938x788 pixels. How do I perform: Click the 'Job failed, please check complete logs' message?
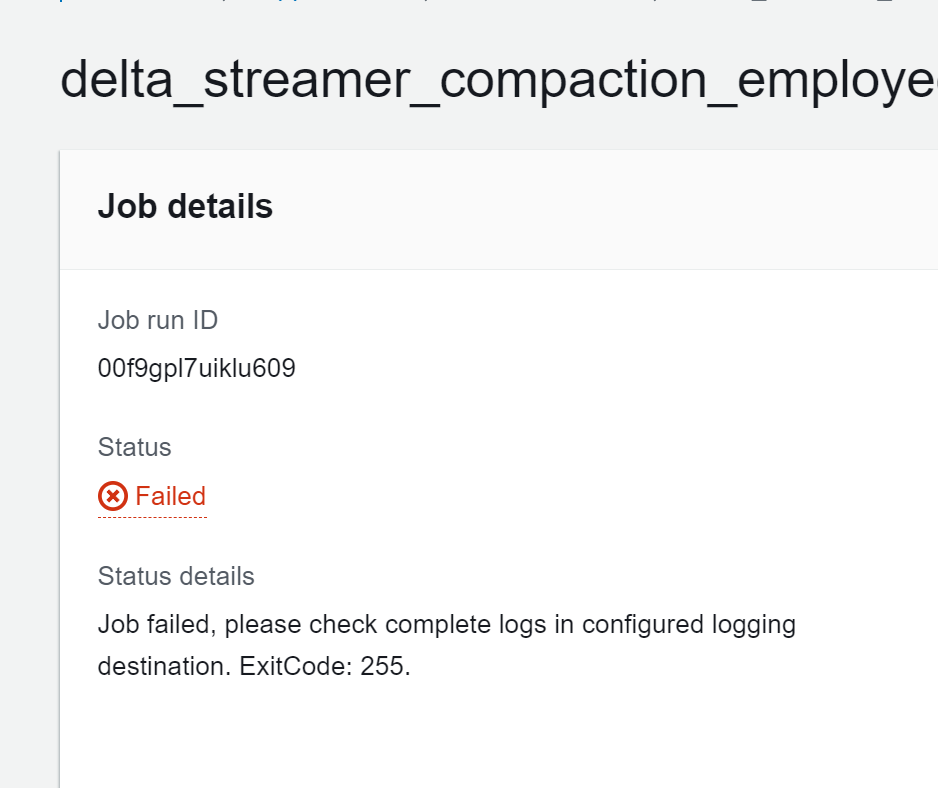[446, 645]
